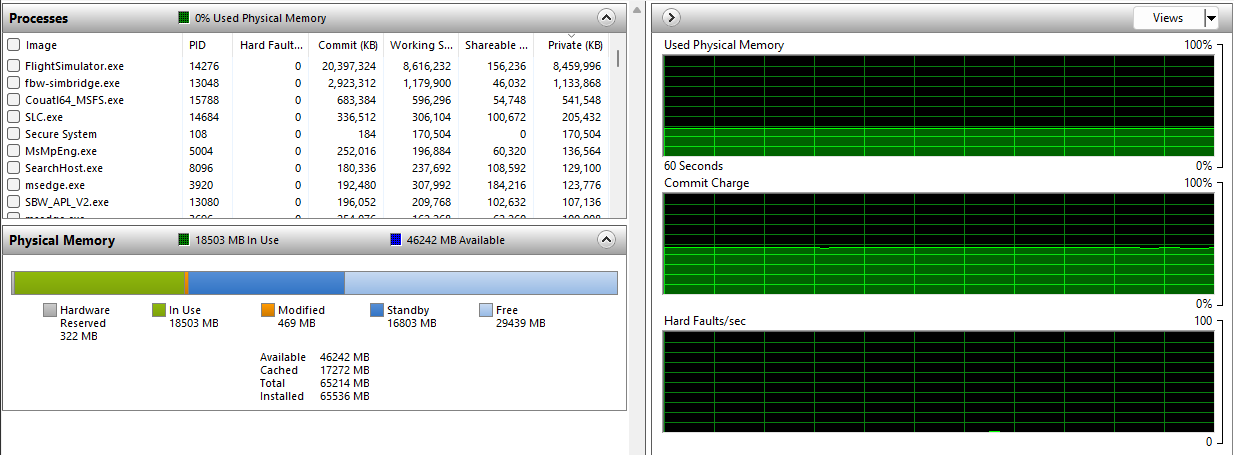Image resolution: width=1234 pixels, height=455 pixels.
Task: Hide the graphs pane with arrow button
Action: click(x=672, y=17)
